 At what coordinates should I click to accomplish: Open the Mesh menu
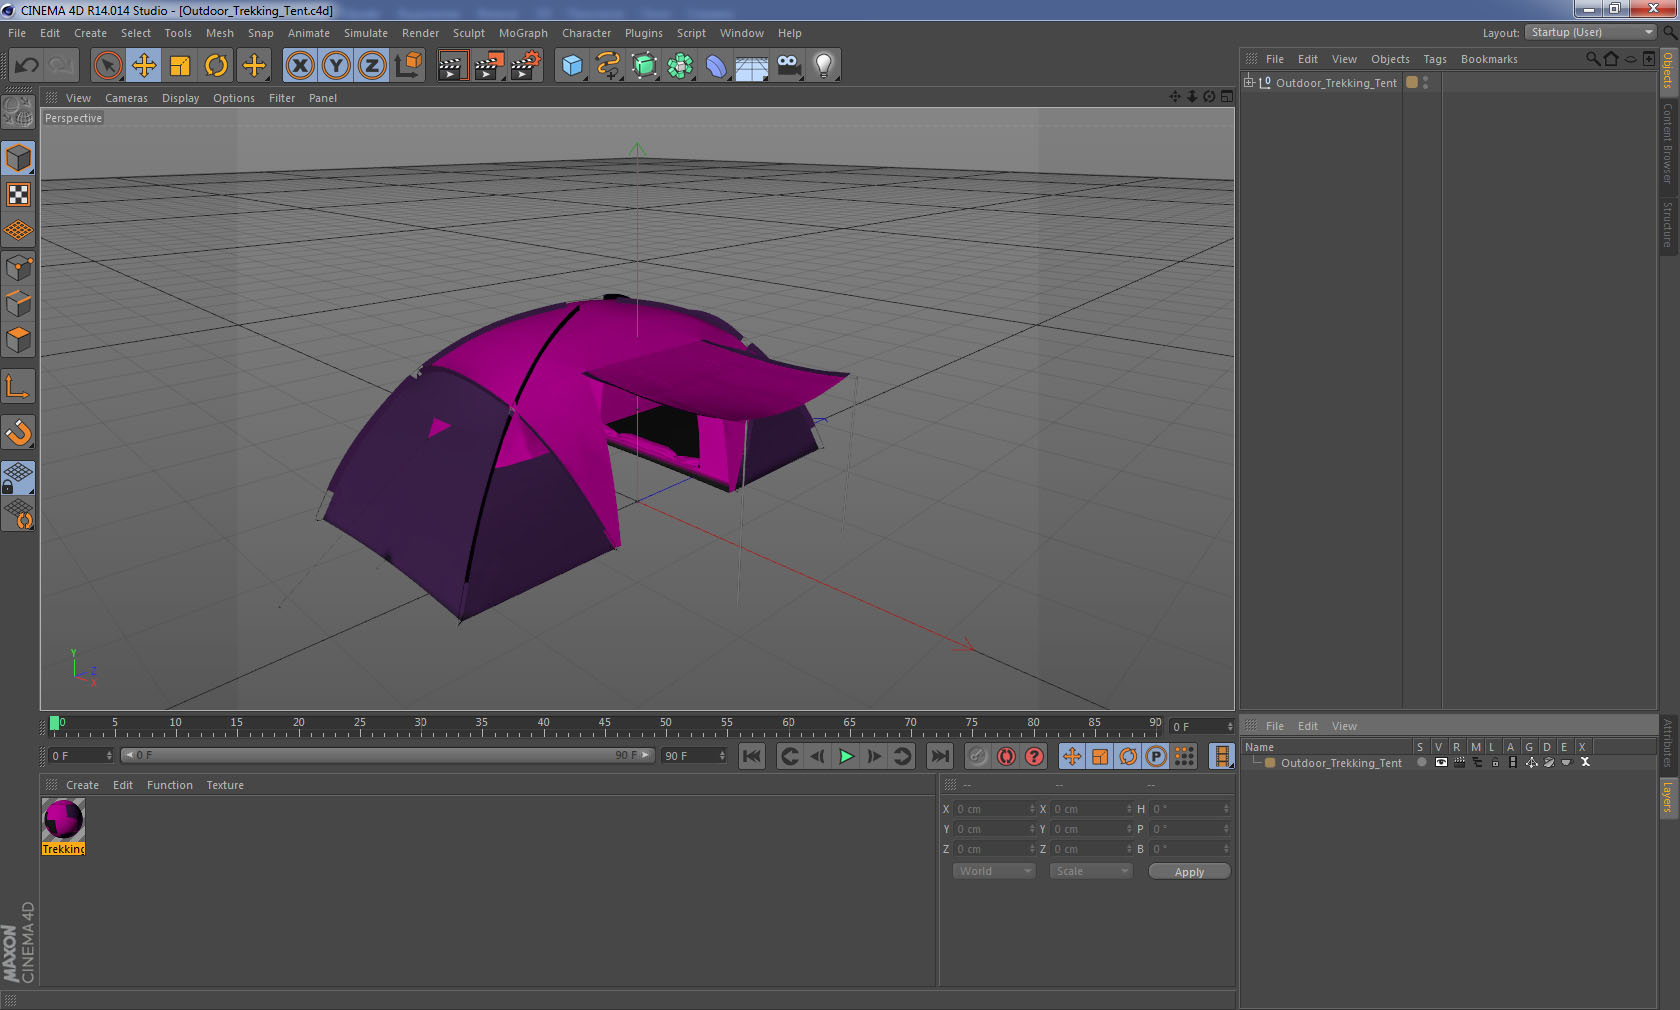220,33
